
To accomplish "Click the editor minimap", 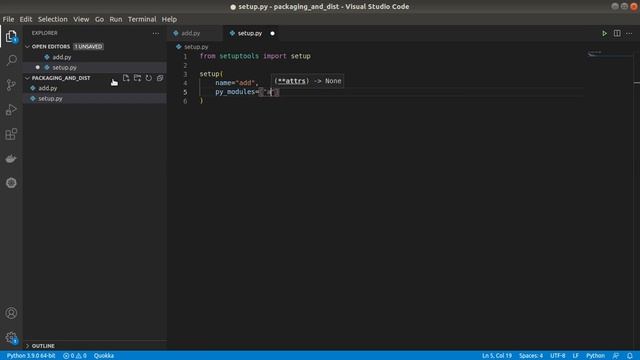I will click(610, 54).
